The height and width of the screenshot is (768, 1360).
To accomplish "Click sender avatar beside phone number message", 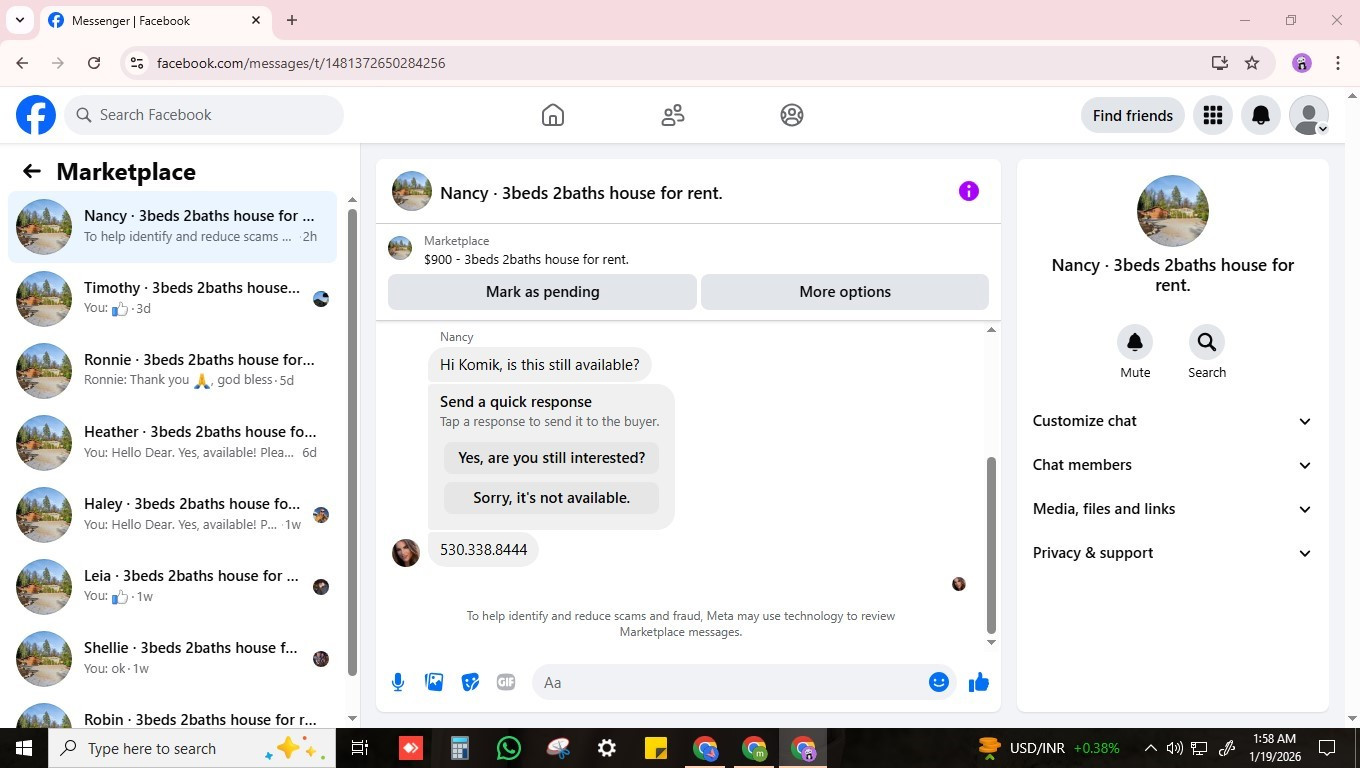I will point(406,553).
